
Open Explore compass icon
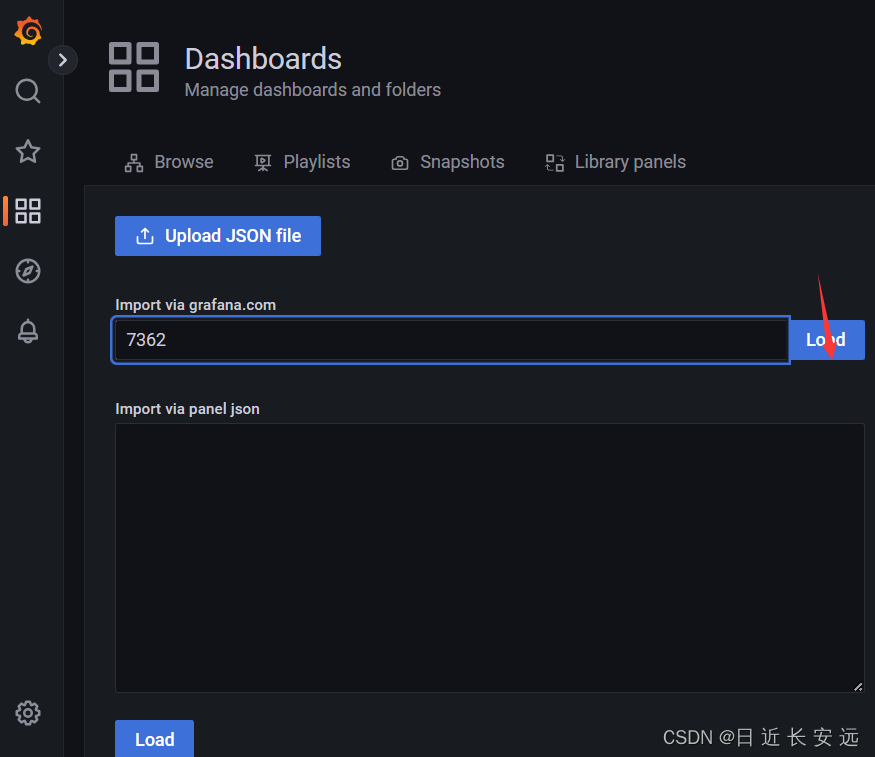tap(28, 271)
